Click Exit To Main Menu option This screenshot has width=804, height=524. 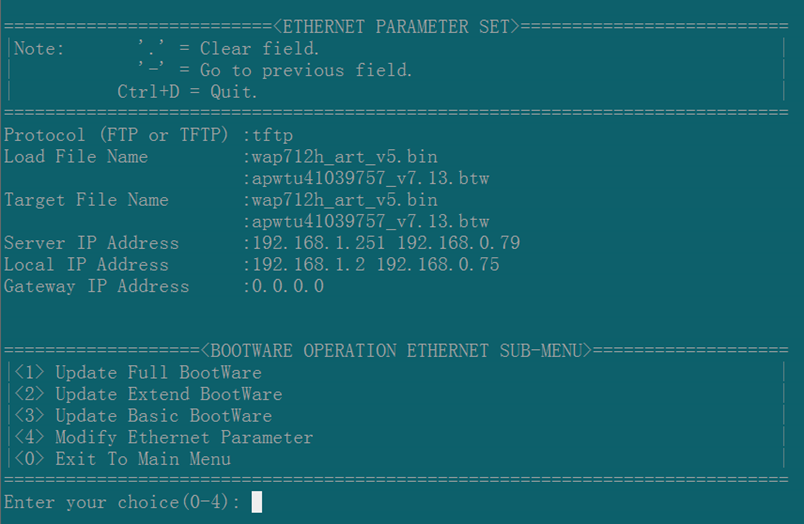[123, 458]
